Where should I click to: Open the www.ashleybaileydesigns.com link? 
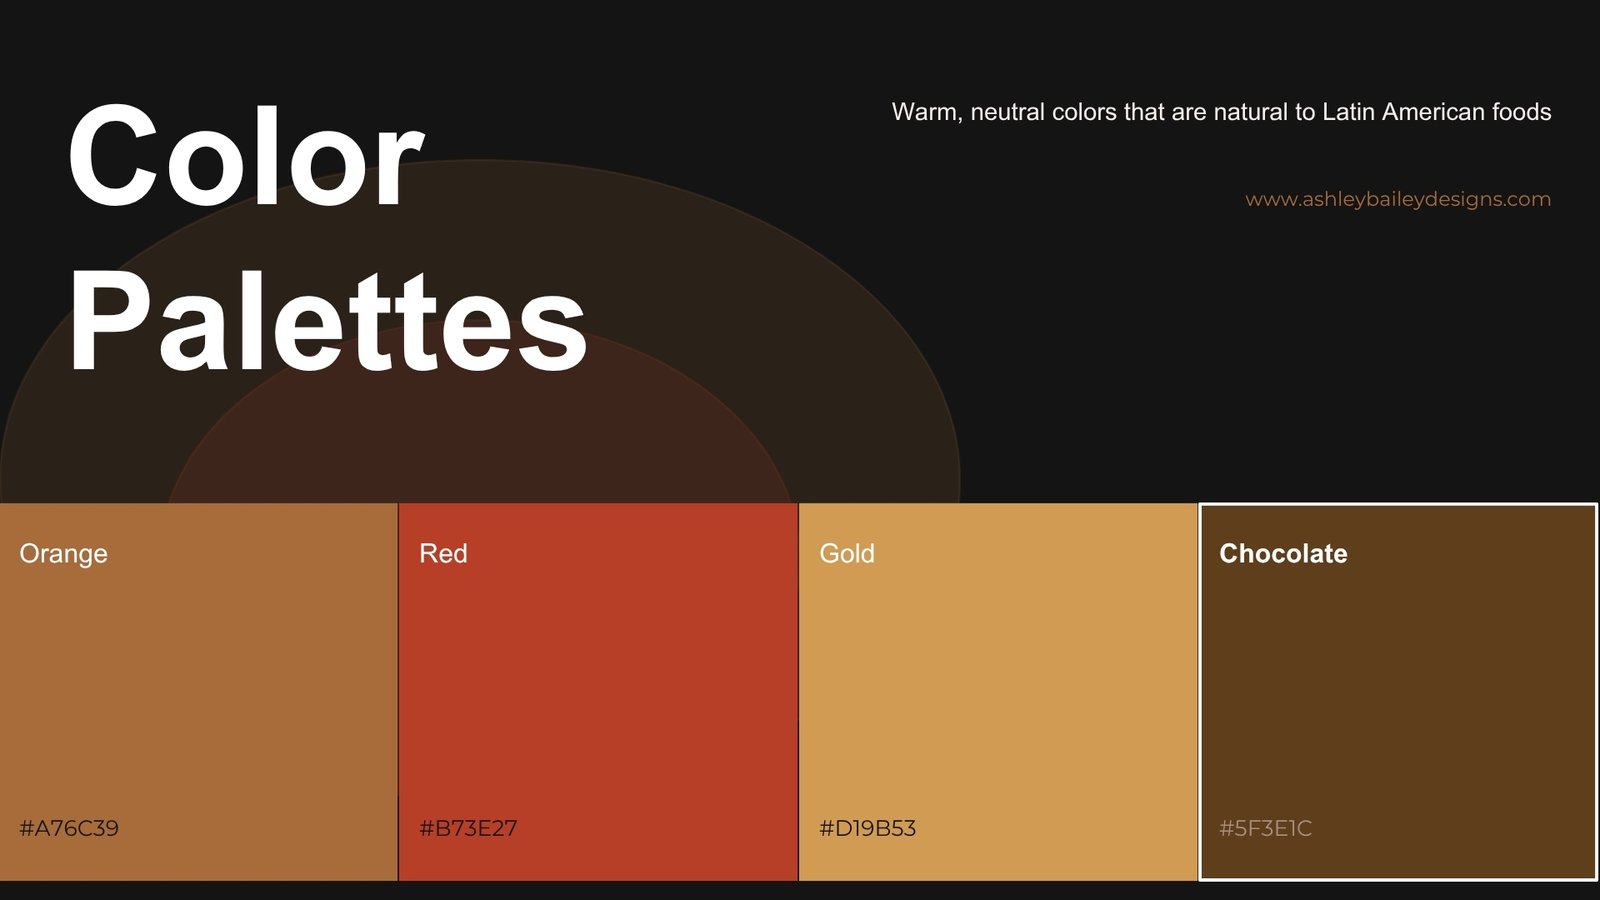click(x=1397, y=199)
